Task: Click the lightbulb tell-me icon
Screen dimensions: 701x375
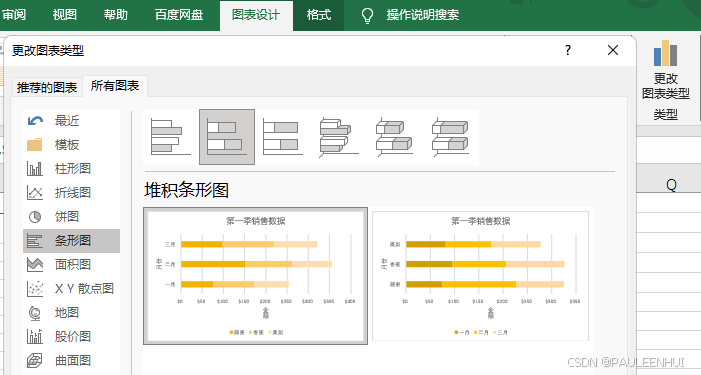Action: pyautogui.click(x=367, y=15)
